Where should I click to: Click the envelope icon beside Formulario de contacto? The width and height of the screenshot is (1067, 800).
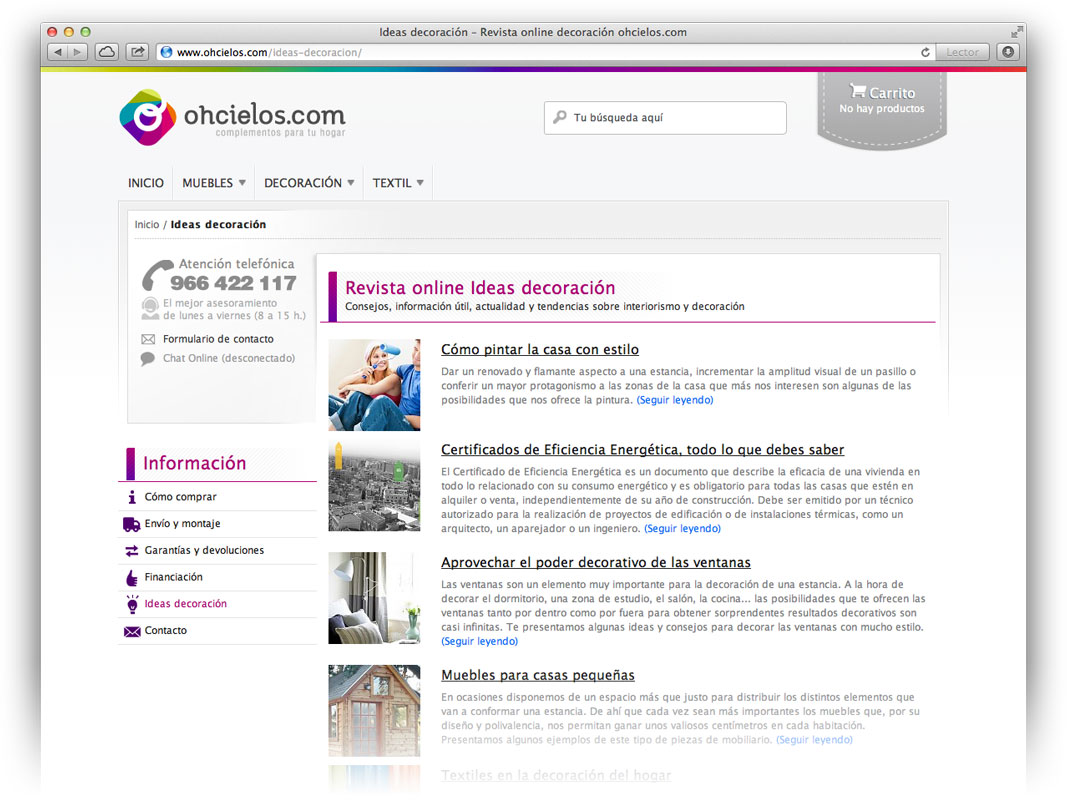coord(148,339)
